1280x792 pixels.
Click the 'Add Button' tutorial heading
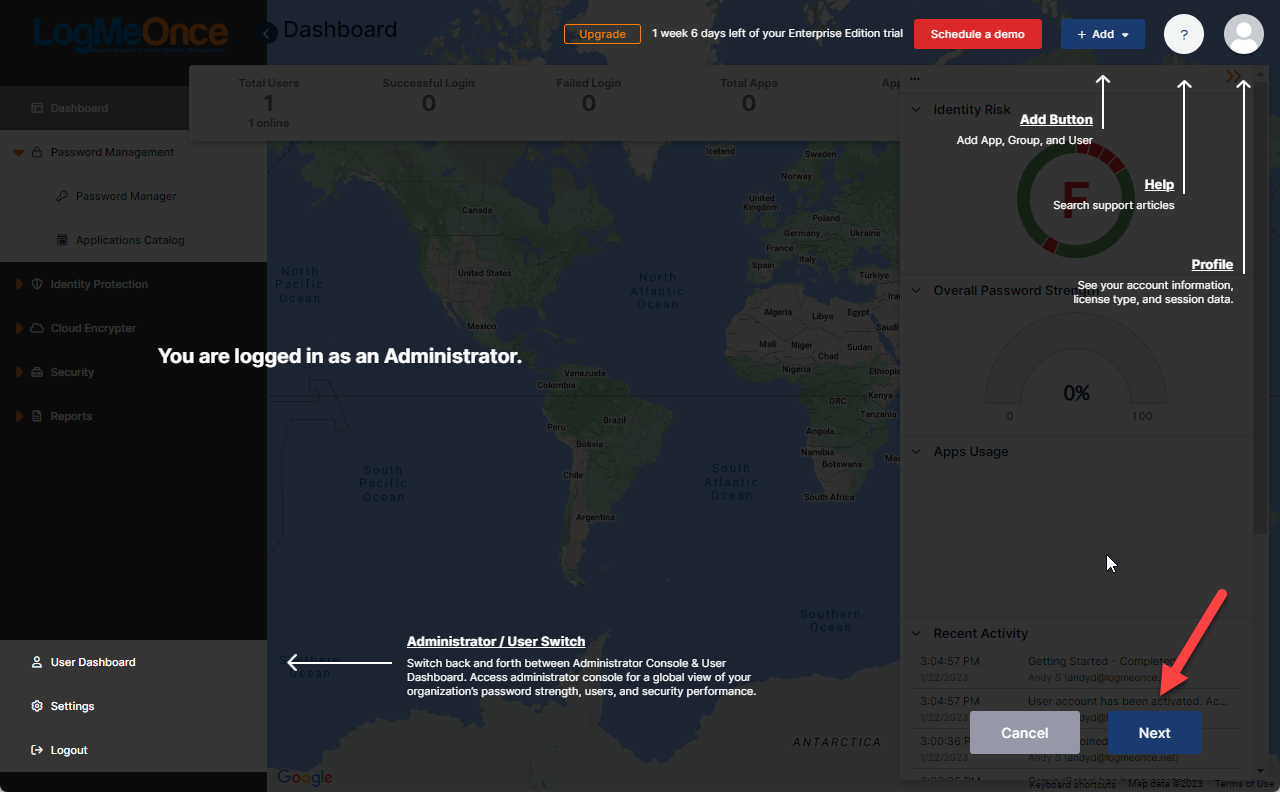[x=1056, y=120]
